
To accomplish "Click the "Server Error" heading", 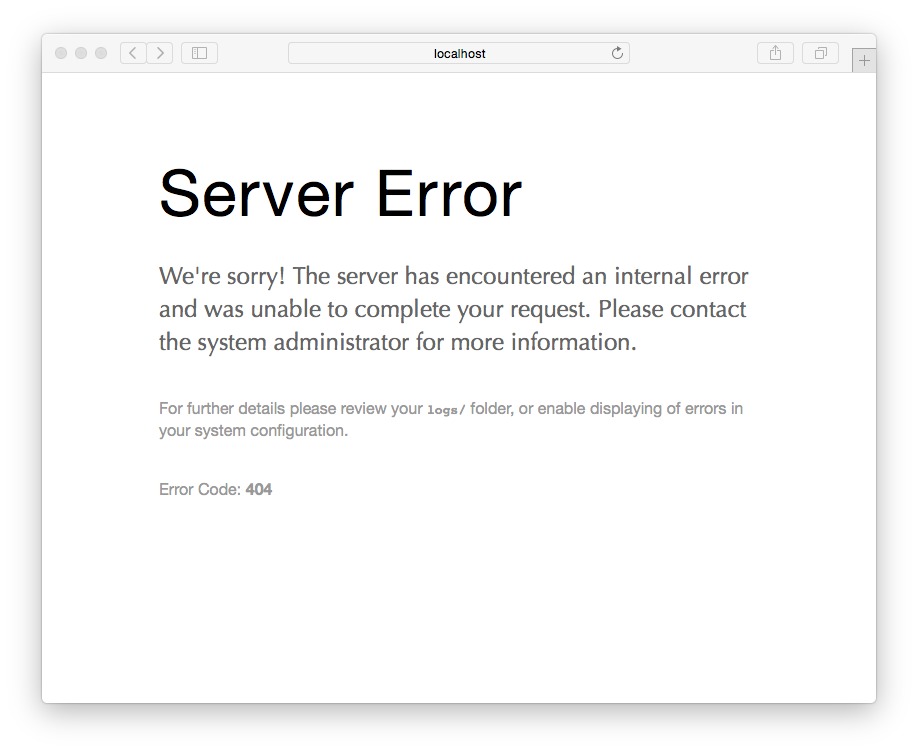I will coord(340,193).
